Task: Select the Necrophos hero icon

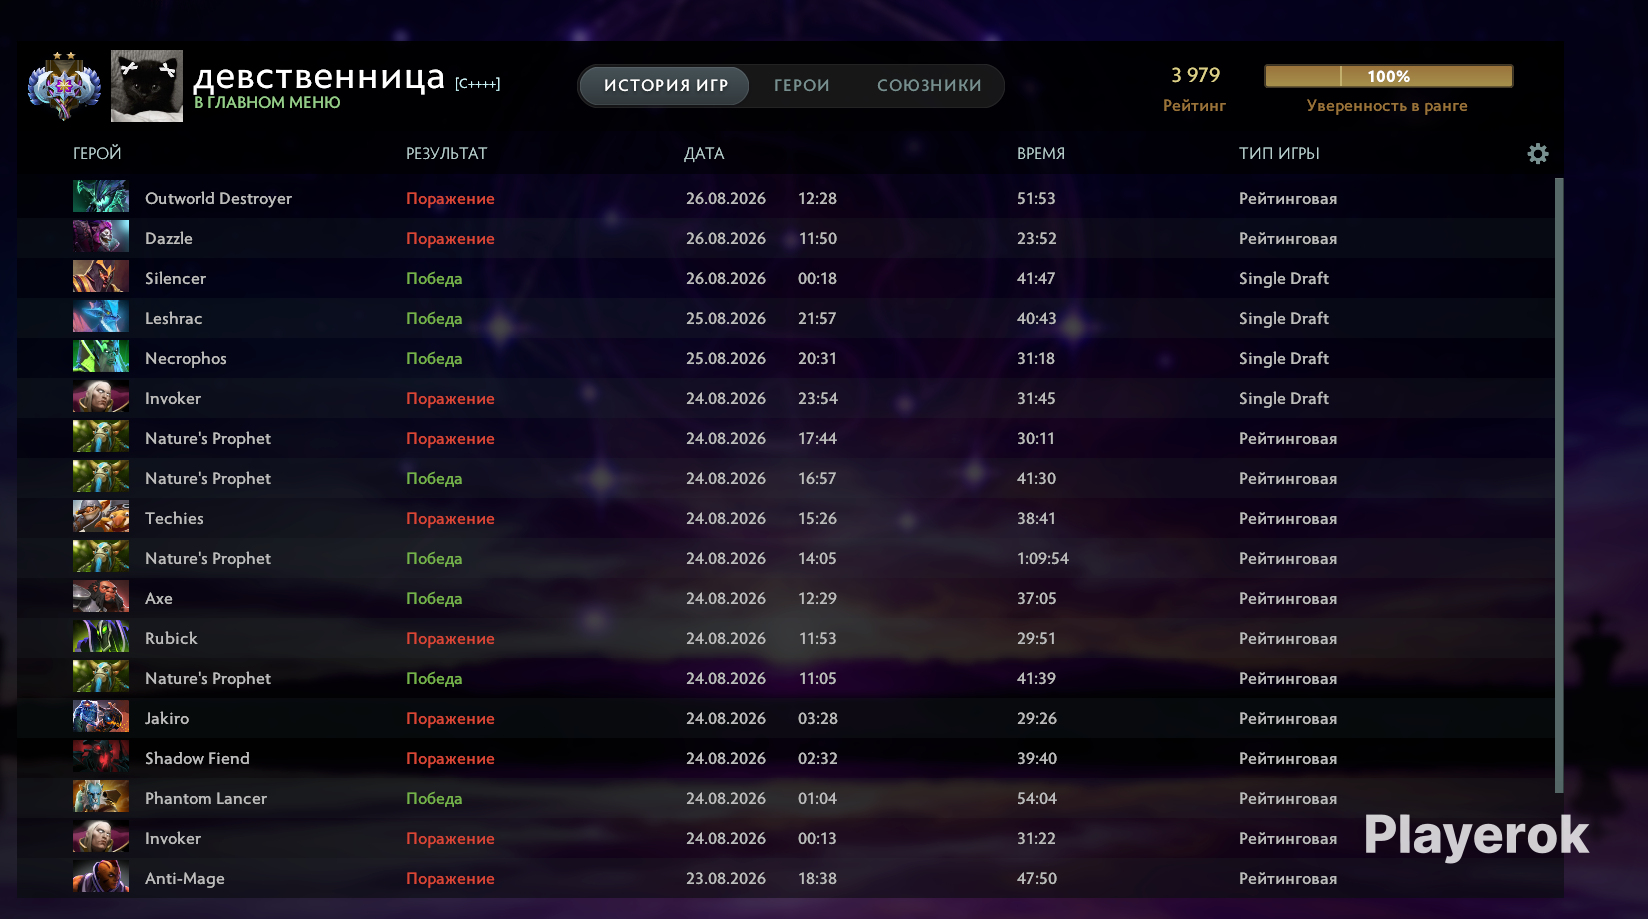Action: point(101,356)
